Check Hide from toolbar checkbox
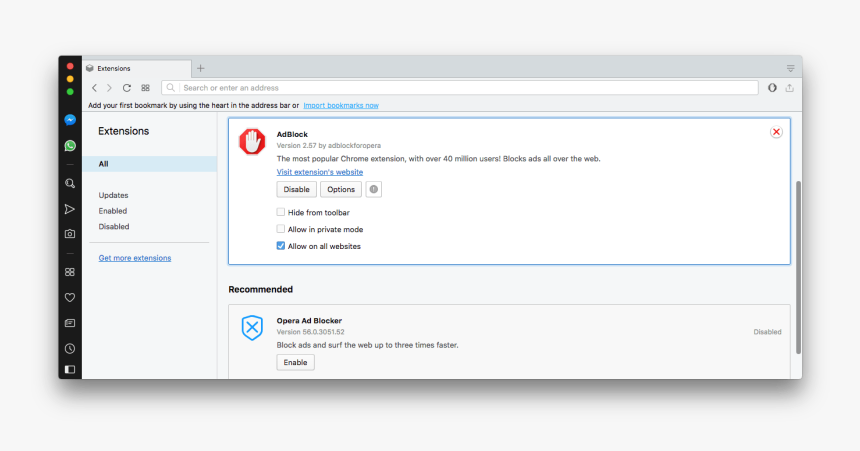 pyautogui.click(x=281, y=212)
